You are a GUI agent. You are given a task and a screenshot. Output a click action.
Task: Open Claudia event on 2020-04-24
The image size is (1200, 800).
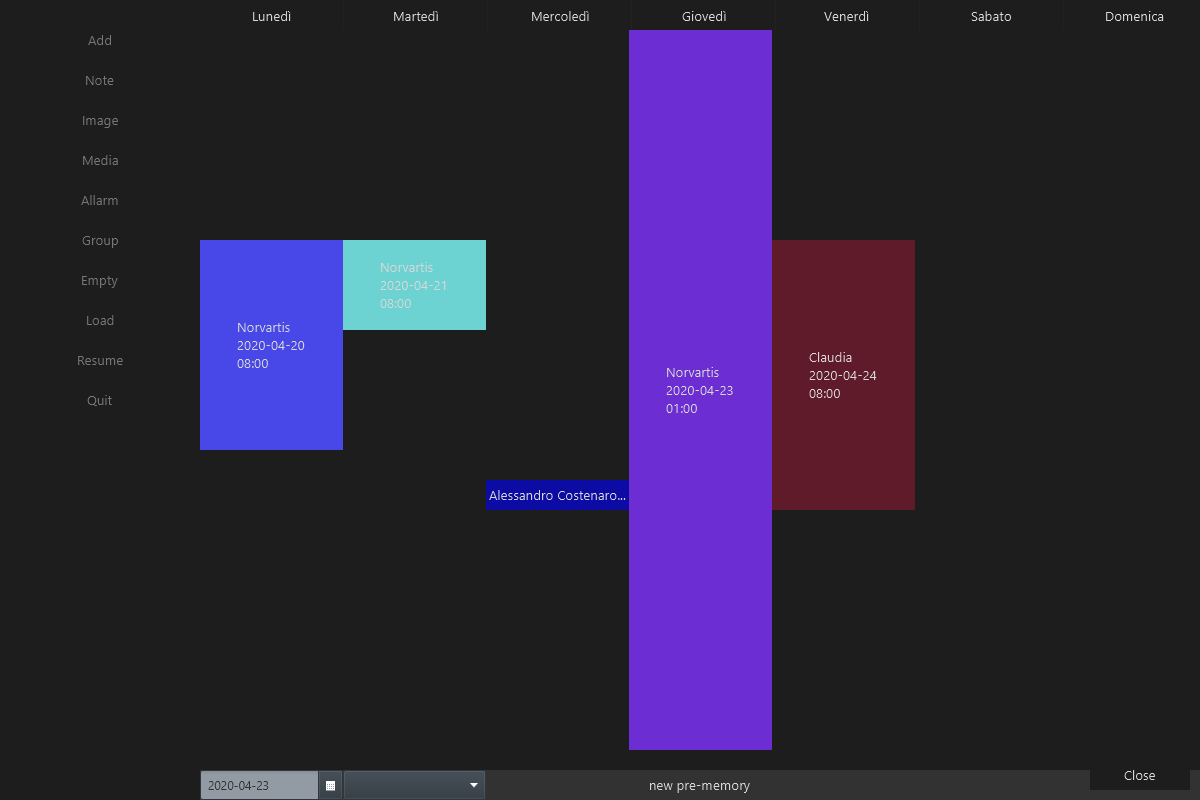(x=843, y=375)
